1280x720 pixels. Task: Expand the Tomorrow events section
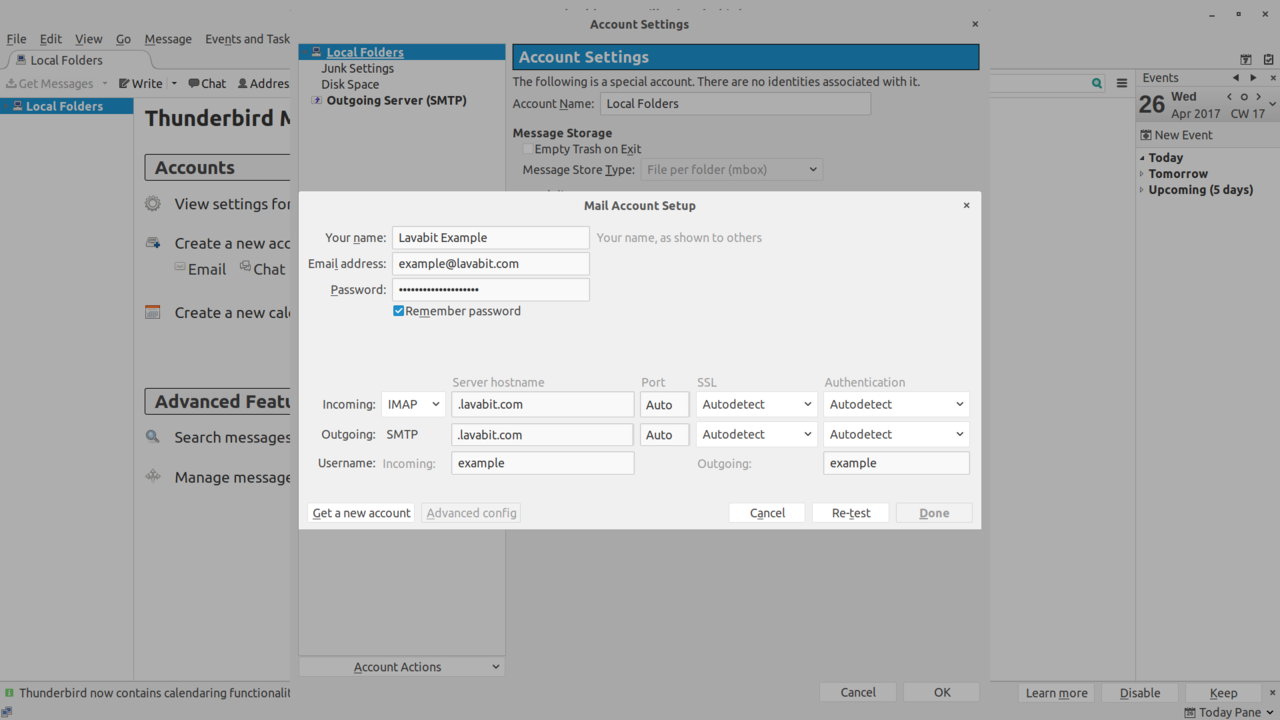click(x=1142, y=174)
